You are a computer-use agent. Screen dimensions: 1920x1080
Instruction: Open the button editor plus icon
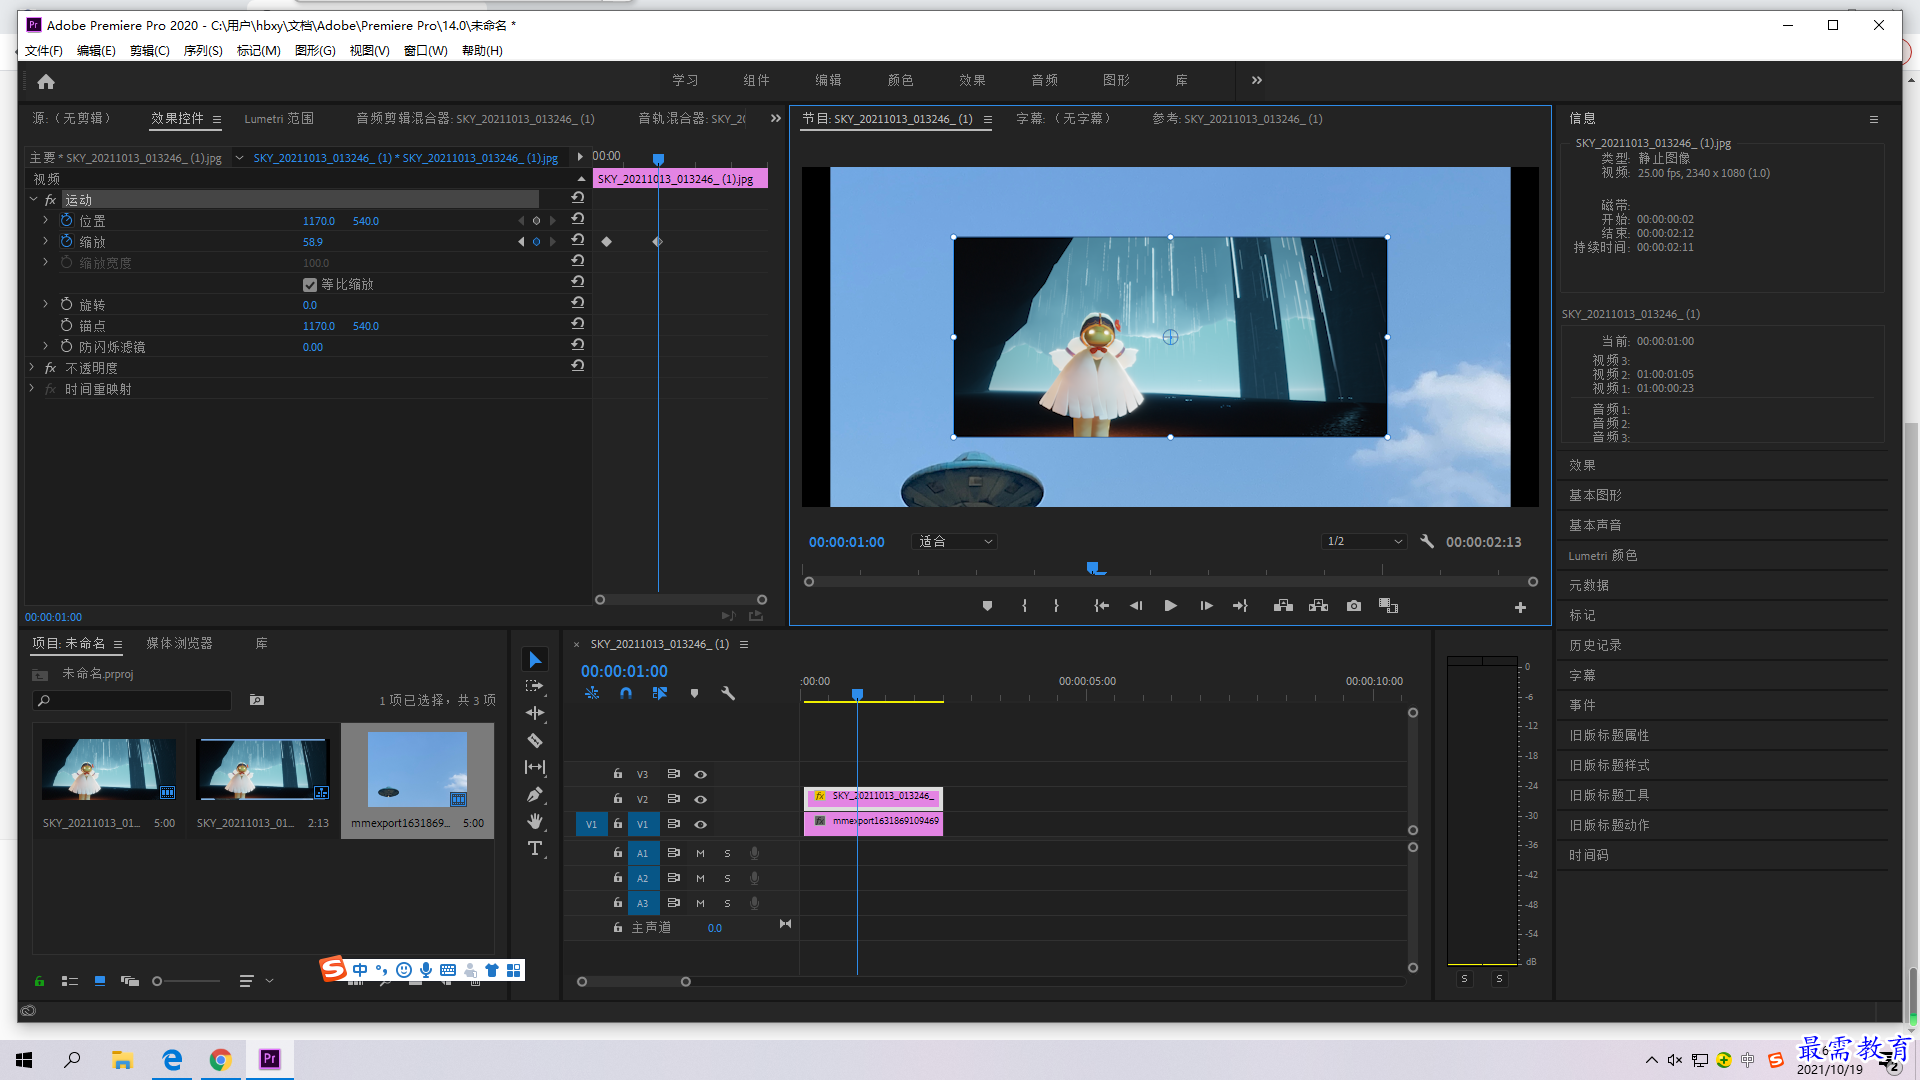tap(1520, 607)
